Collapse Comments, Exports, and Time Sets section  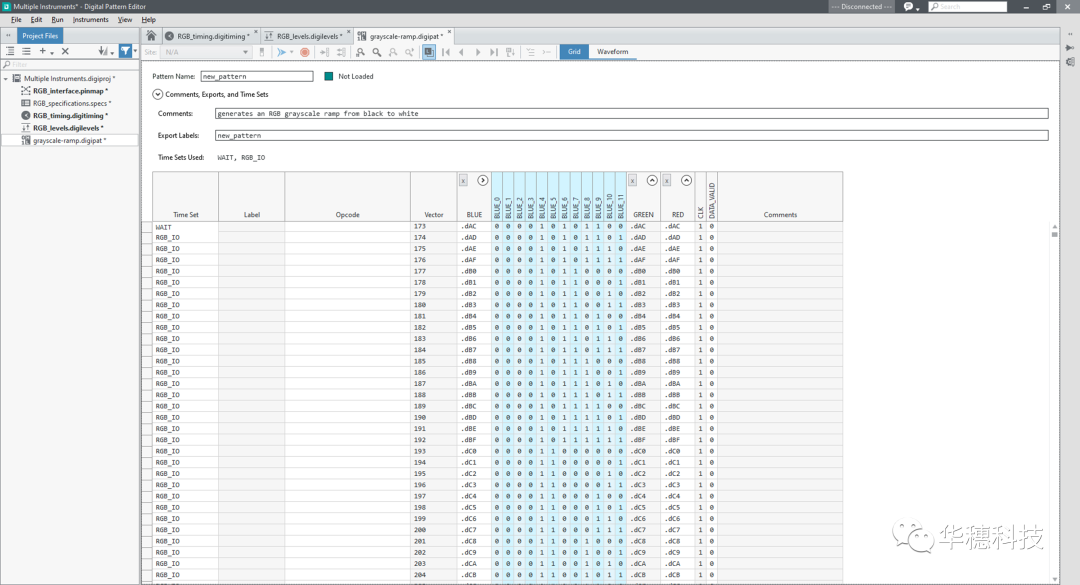pyautogui.click(x=158, y=94)
